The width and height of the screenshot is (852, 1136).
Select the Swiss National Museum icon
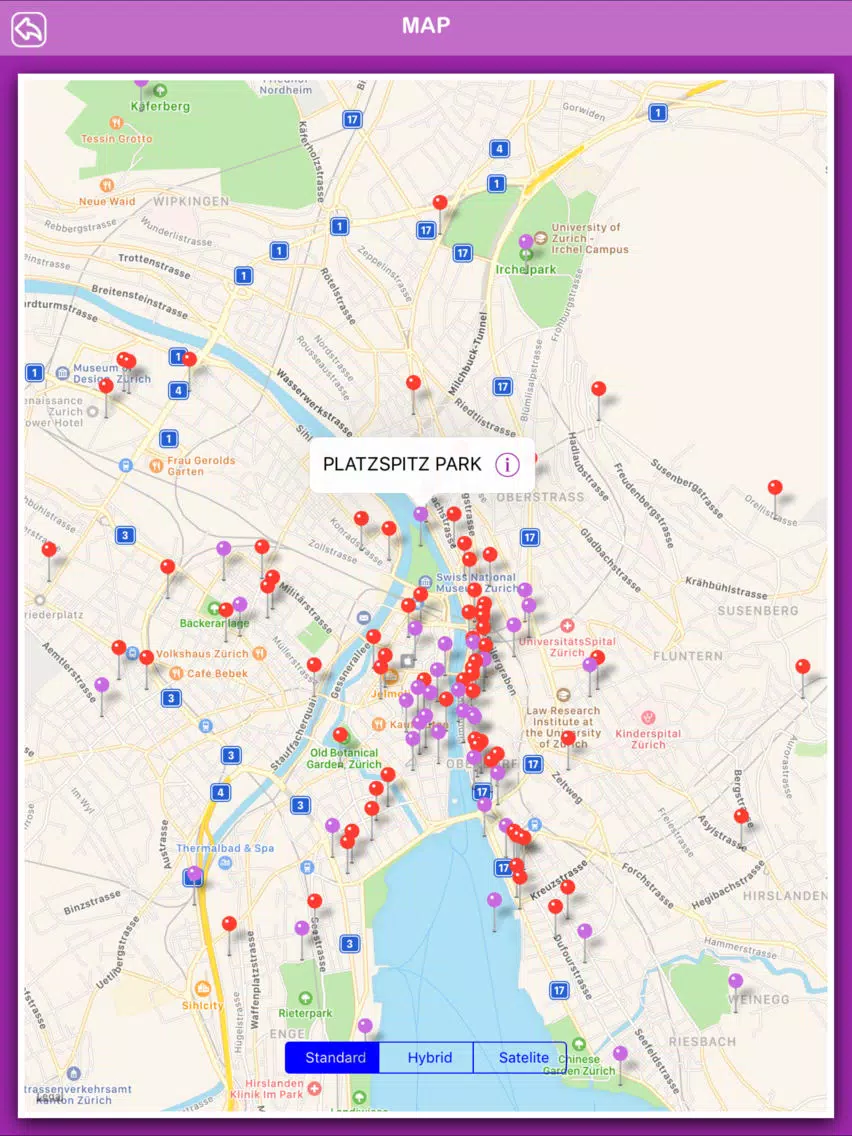click(x=425, y=581)
